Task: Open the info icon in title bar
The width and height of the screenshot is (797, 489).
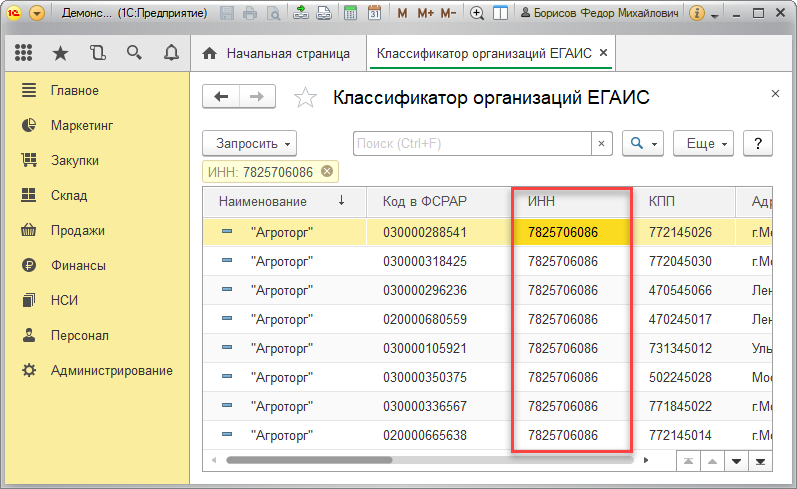Action: pyautogui.click(x=697, y=13)
